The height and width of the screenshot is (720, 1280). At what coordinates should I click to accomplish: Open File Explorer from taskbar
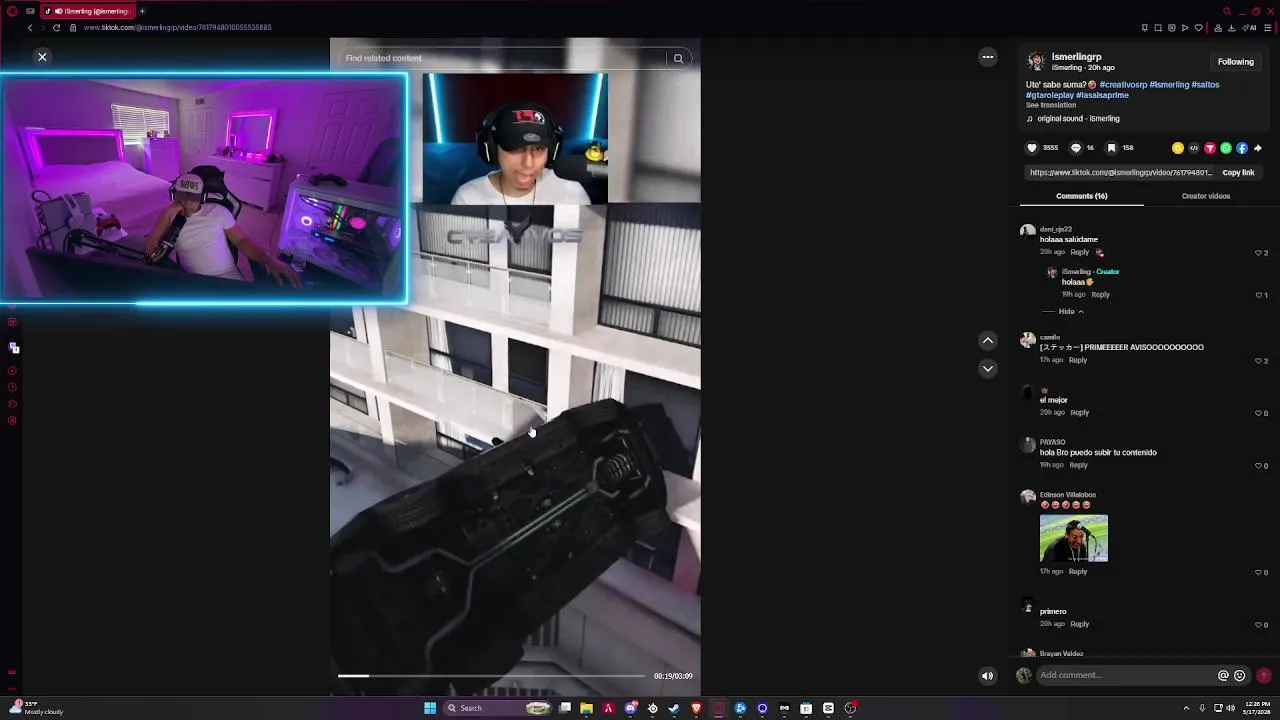pyautogui.click(x=586, y=708)
